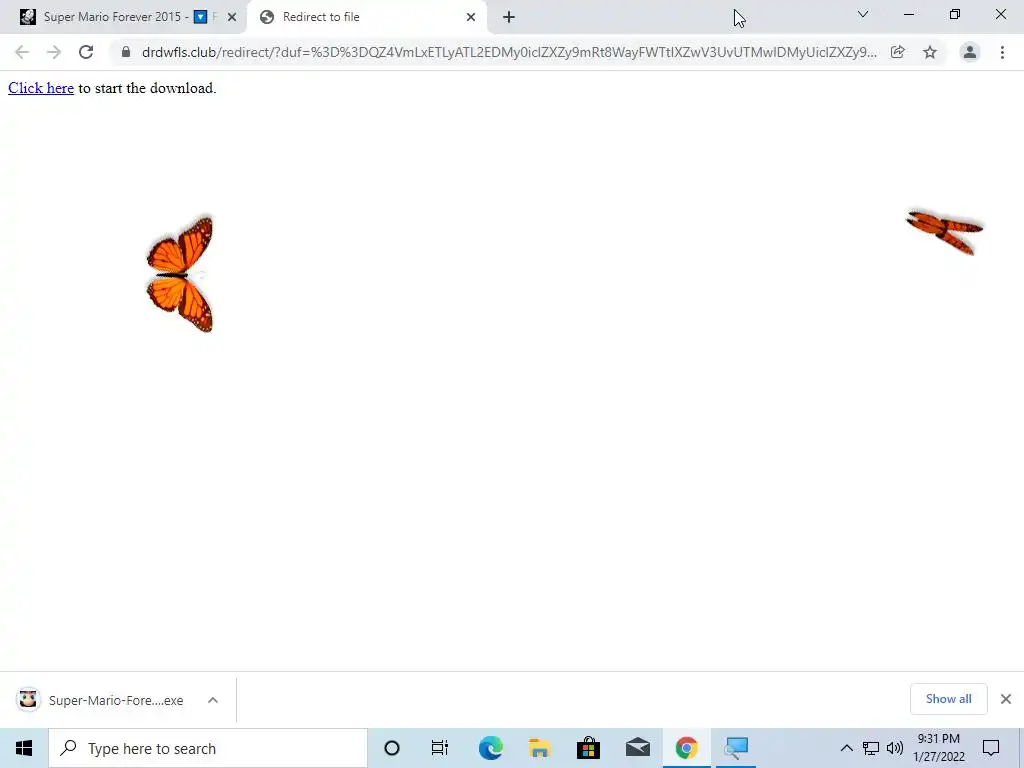Show hidden system tray icons
Screen dimensions: 1024x768
point(846,748)
